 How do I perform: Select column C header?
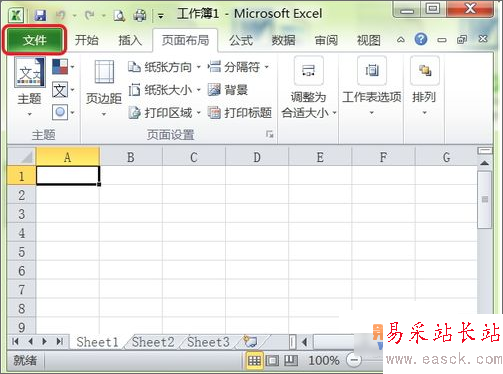click(194, 157)
